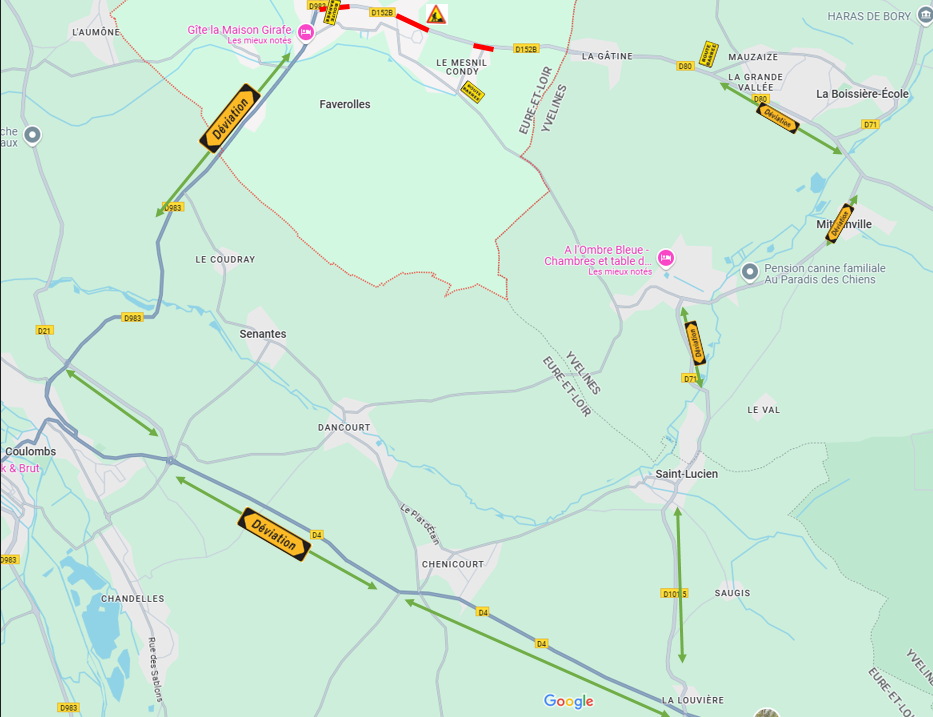Select the Pension canine familiale location pin

coord(750,272)
